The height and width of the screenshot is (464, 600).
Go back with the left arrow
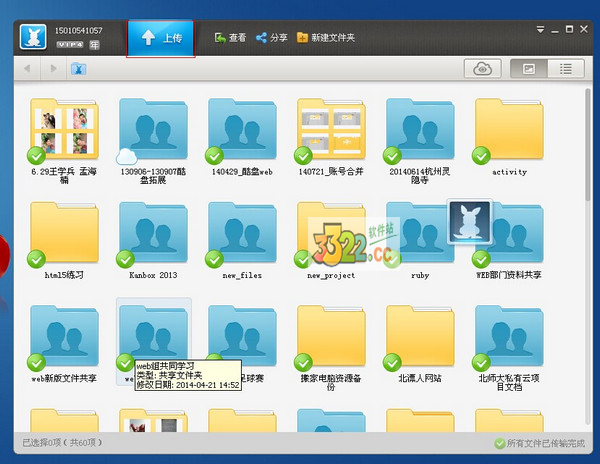pyautogui.click(x=27, y=68)
